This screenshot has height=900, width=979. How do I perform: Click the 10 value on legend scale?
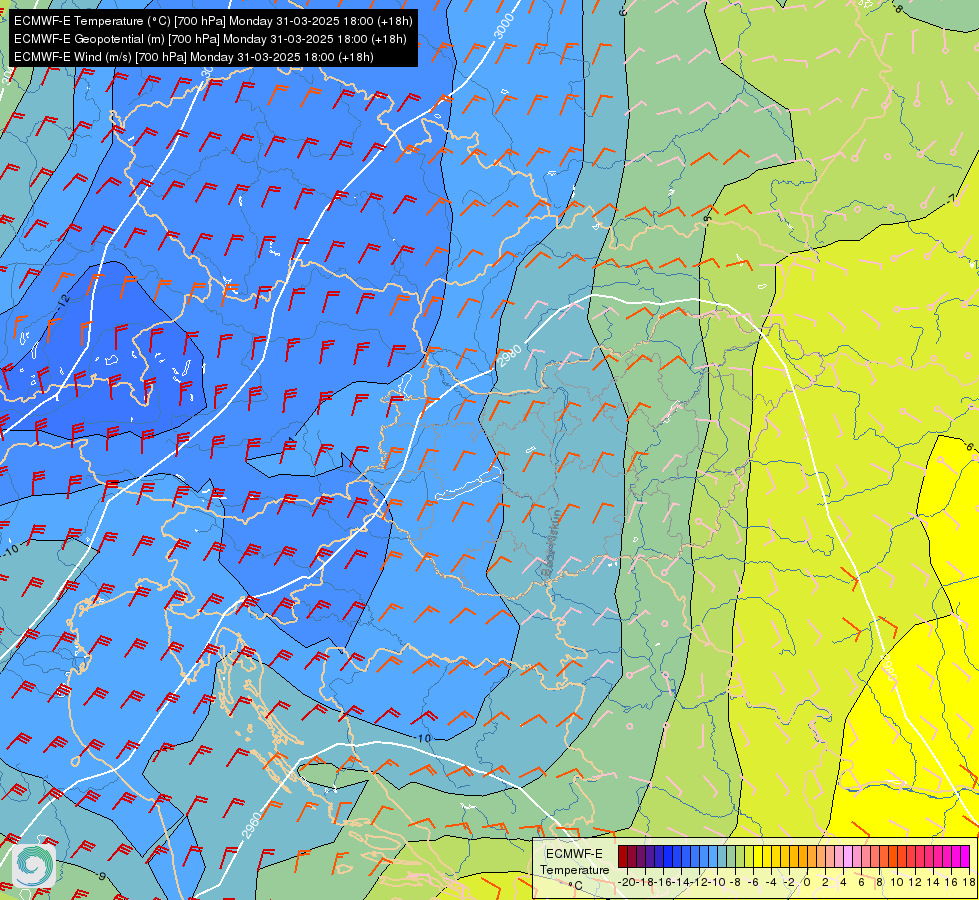[897, 883]
